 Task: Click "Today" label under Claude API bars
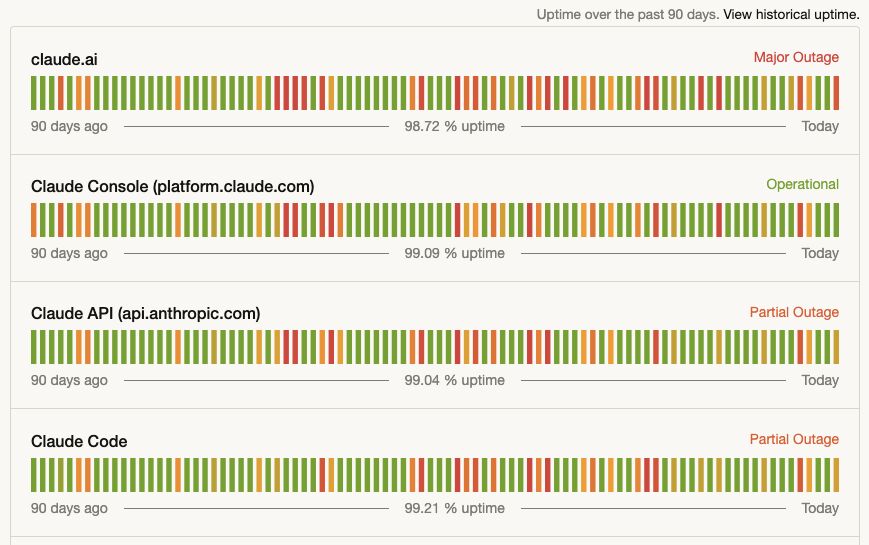pos(820,380)
